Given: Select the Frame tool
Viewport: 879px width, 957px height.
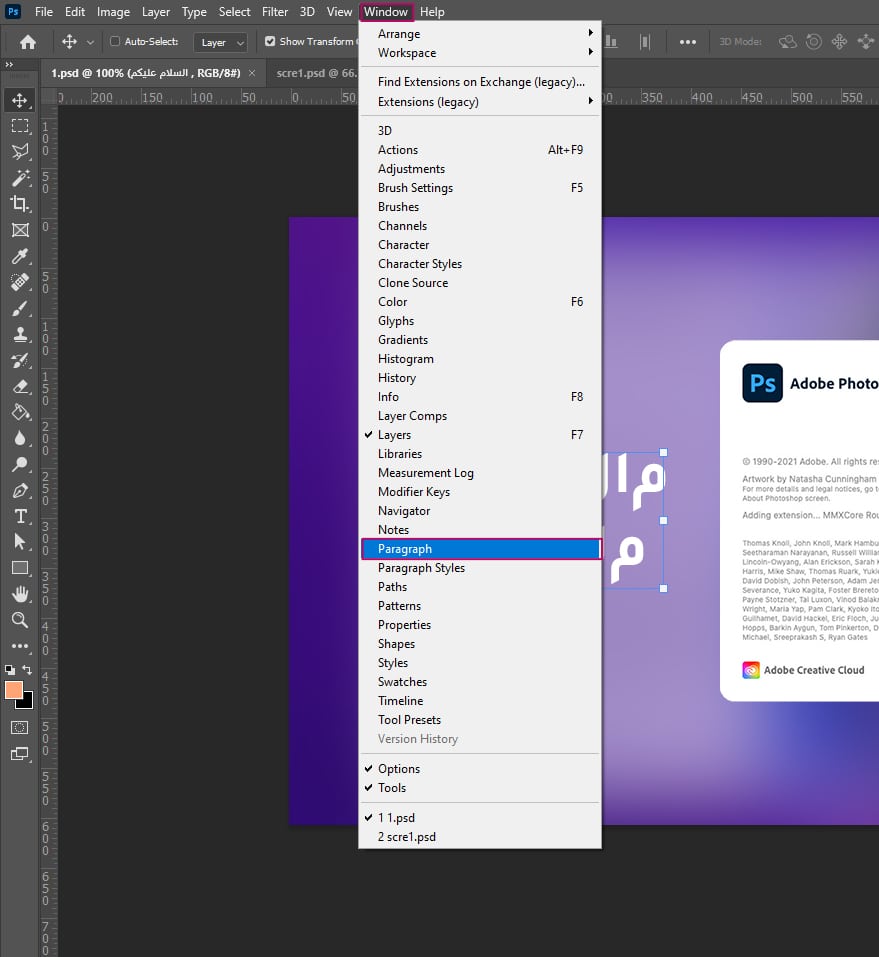Looking at the screenshot, I should pyautogui.click(x=20, y=230).
